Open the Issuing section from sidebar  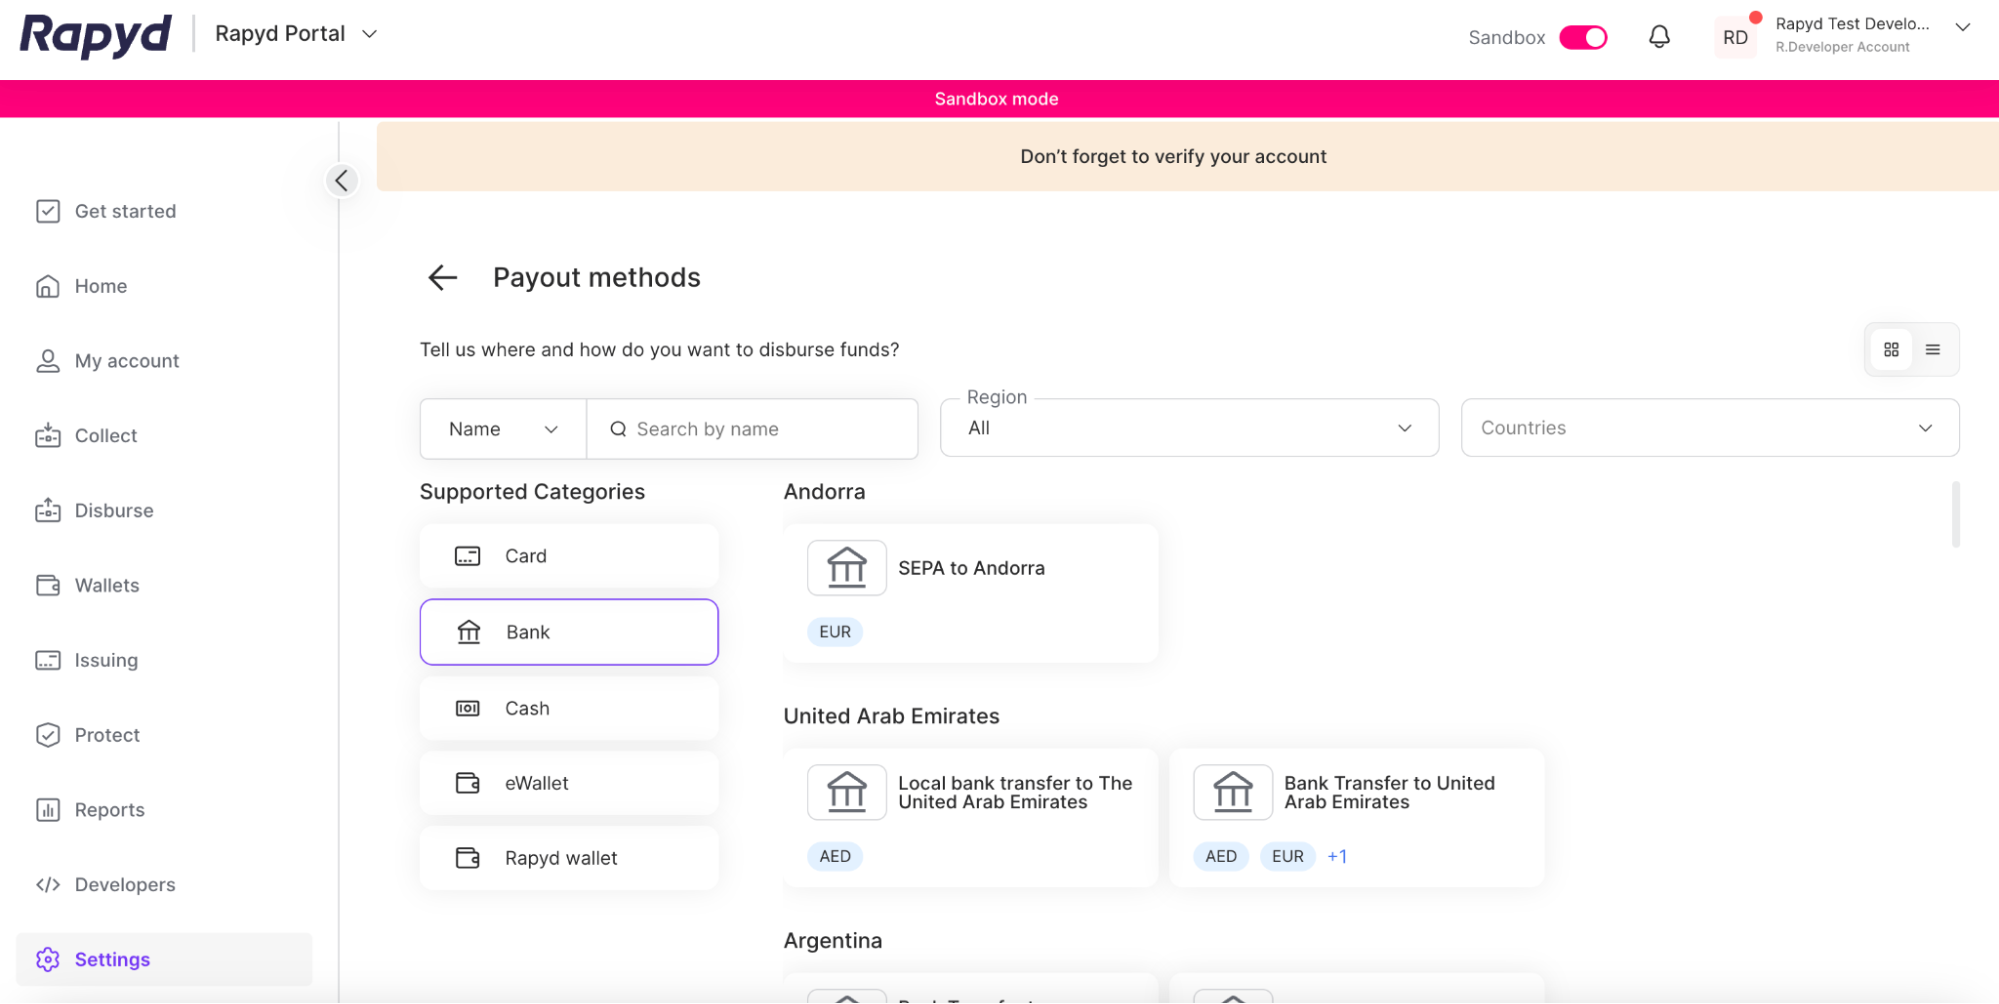[106, 660]
